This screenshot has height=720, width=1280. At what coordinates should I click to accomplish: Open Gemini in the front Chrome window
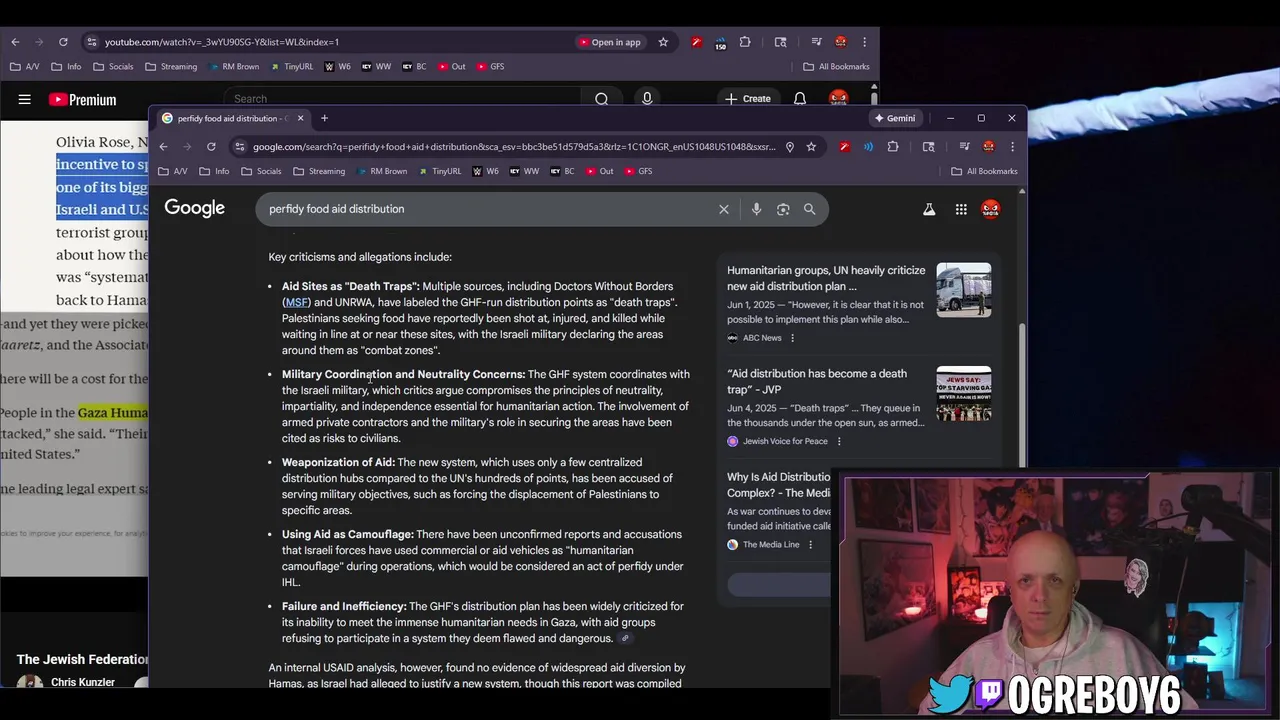point(895,118)
